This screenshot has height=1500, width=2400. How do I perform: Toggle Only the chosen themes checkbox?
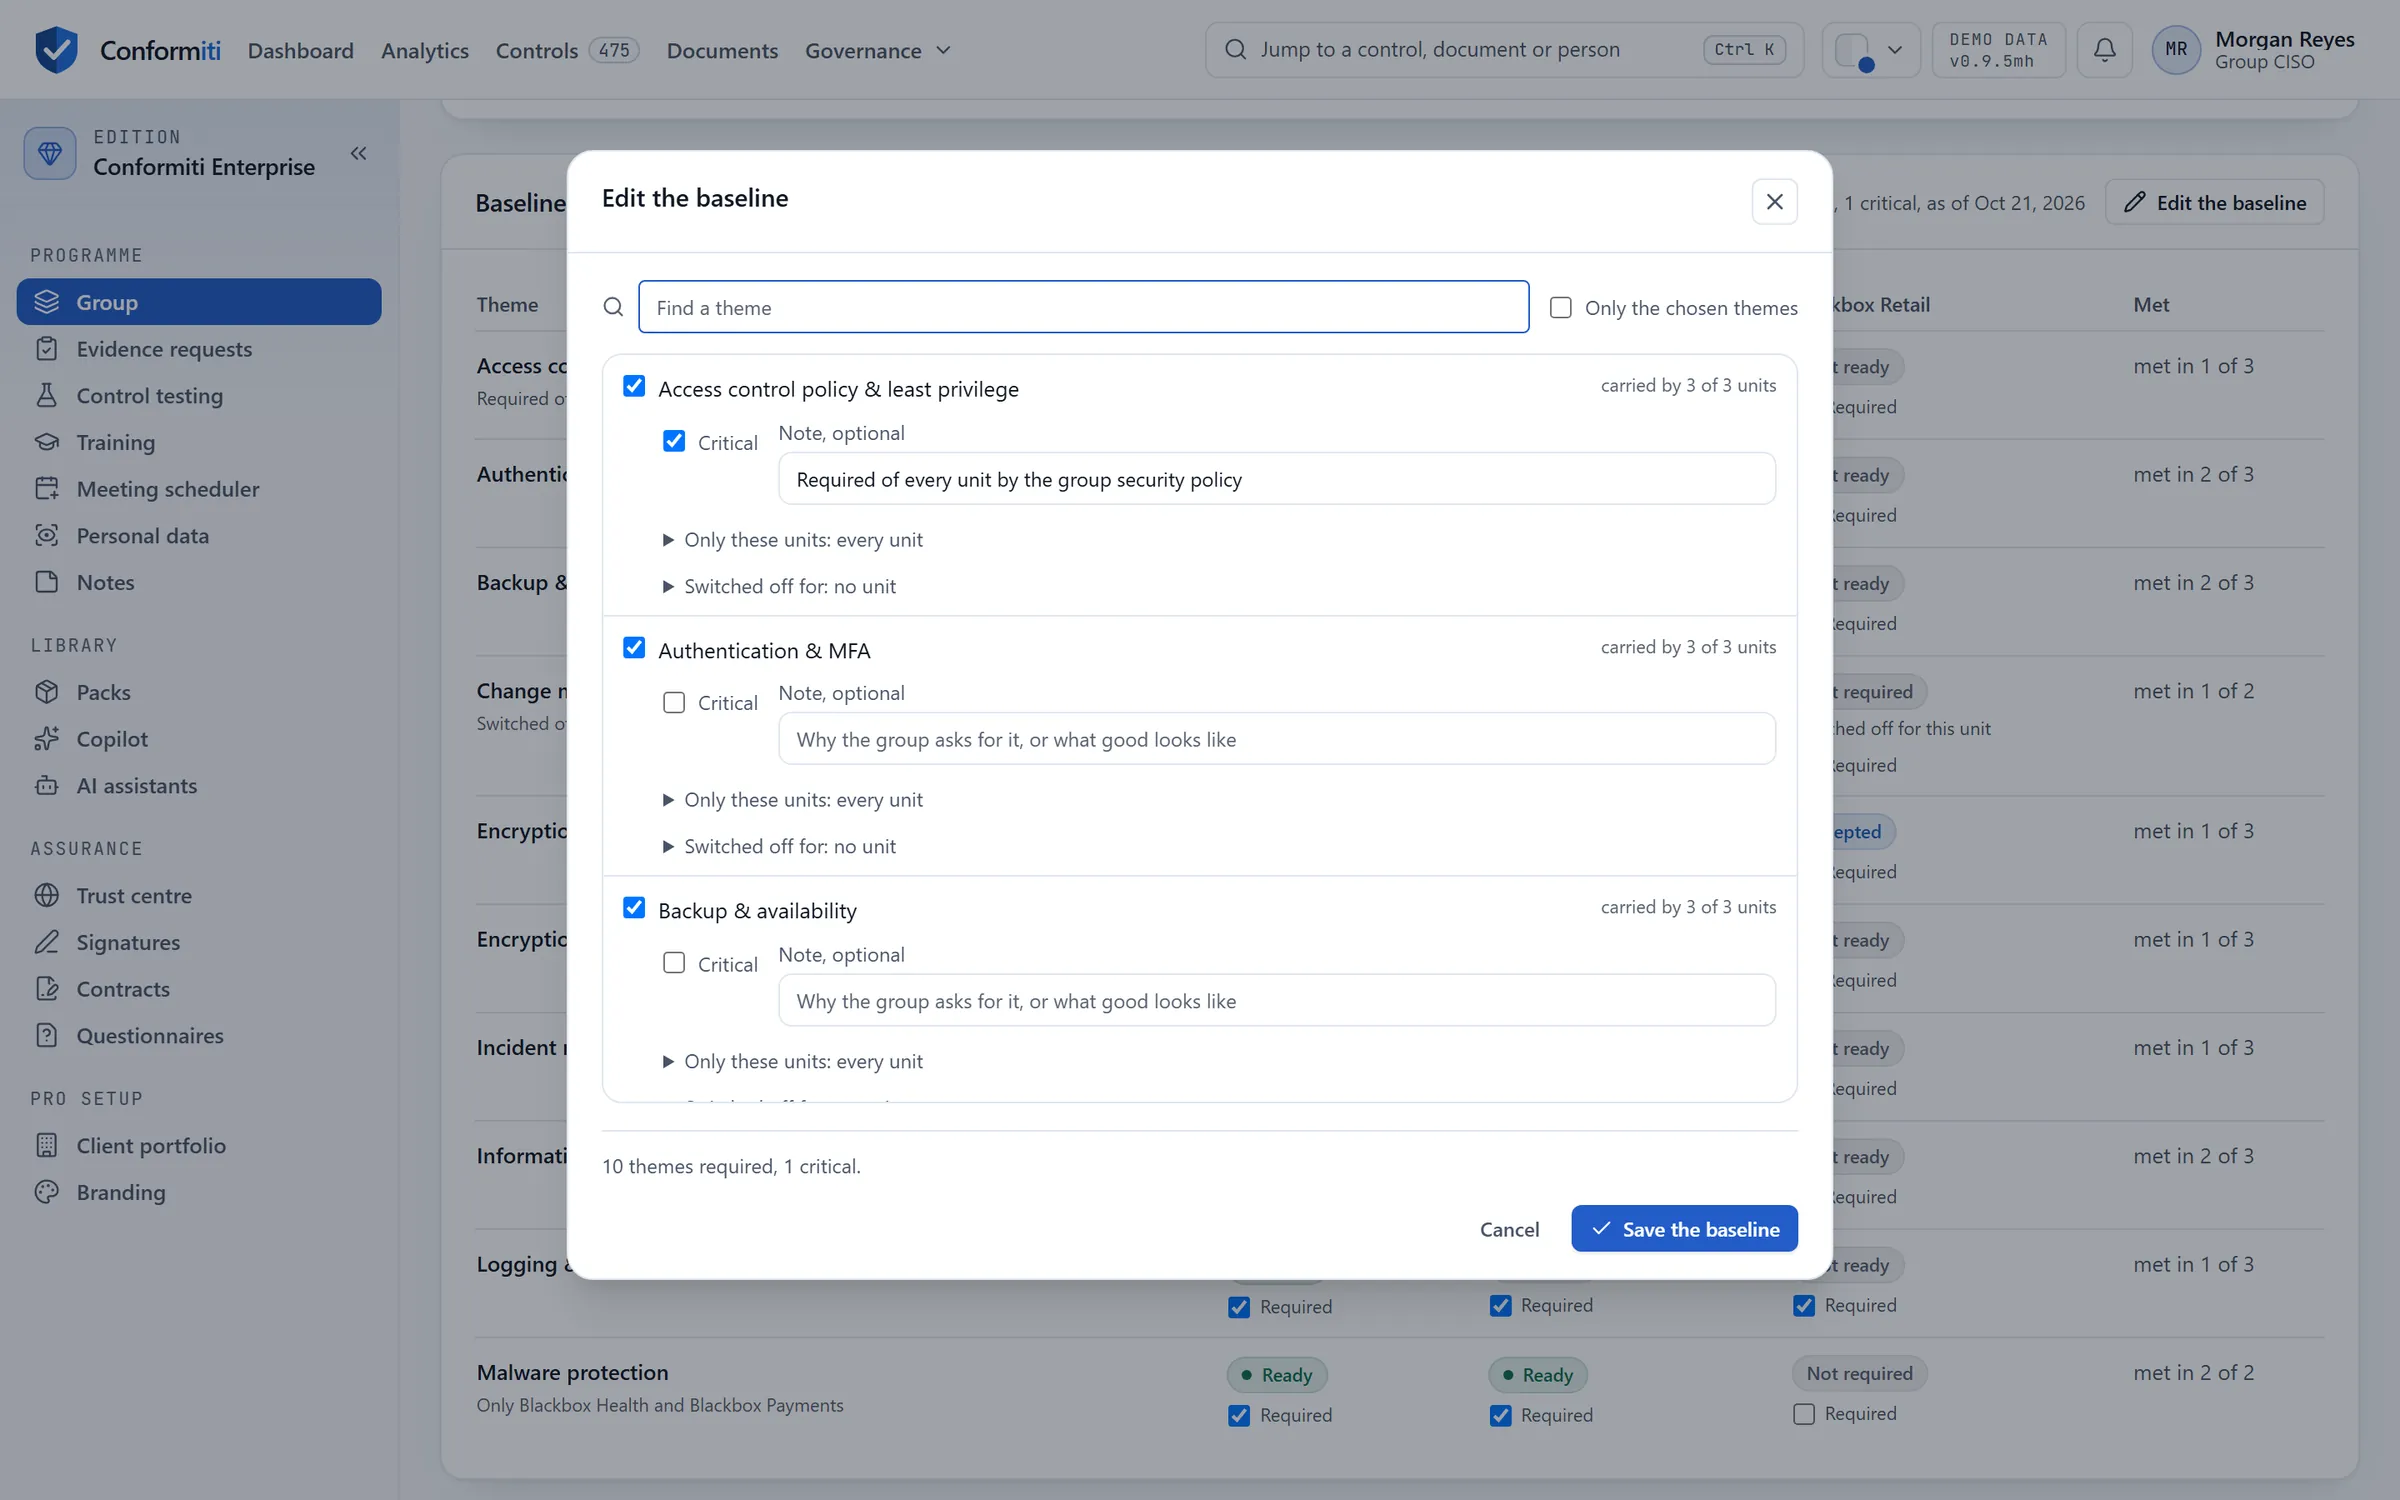tap(1560, 307)
